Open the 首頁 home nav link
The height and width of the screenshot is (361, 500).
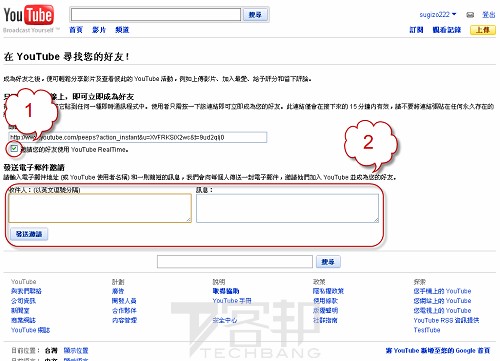pyautogui.click(x=76, y=30)
